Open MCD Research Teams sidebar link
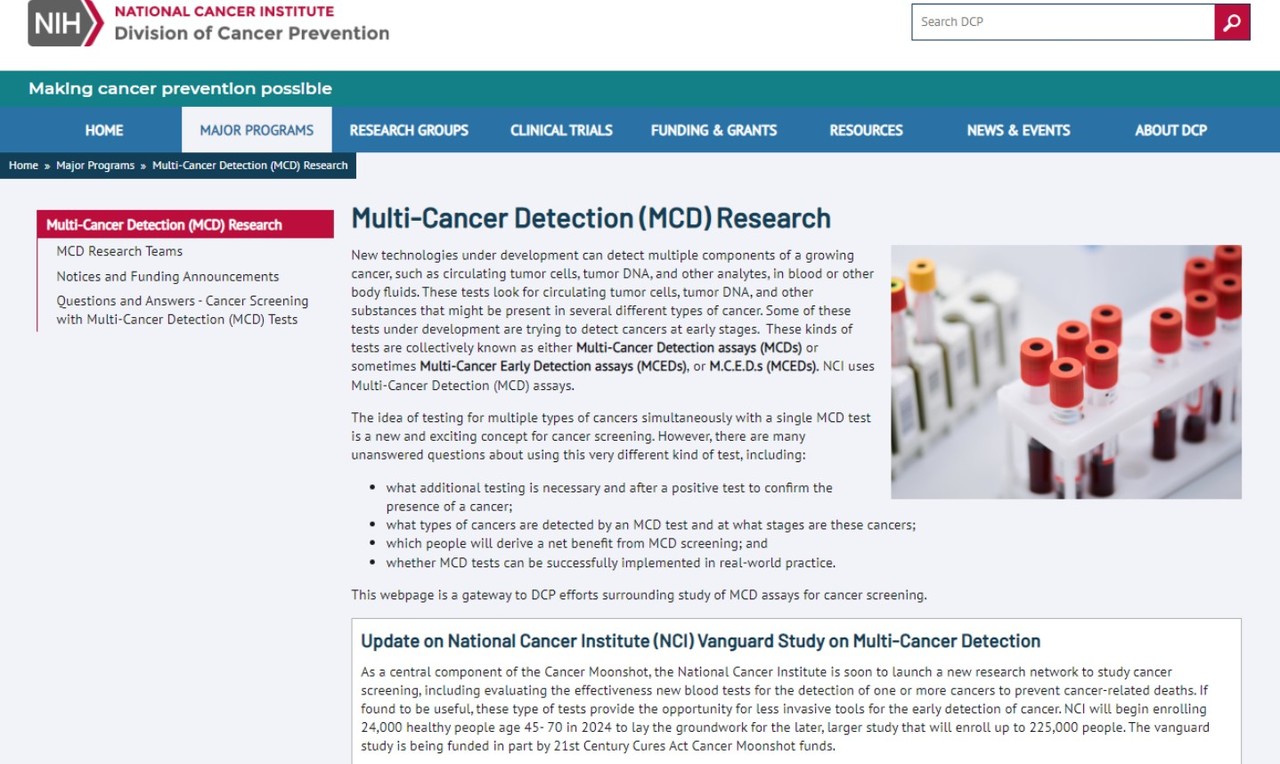 119,251
